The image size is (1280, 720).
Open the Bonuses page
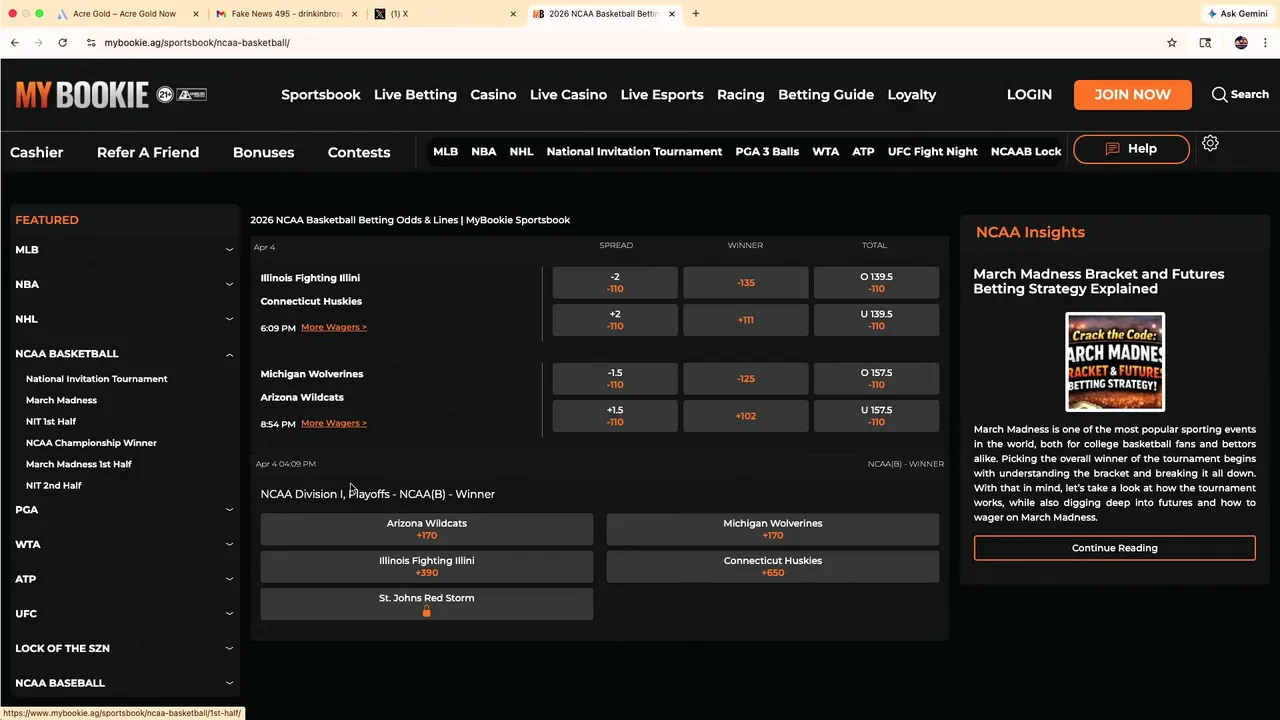tap(263, 152)
